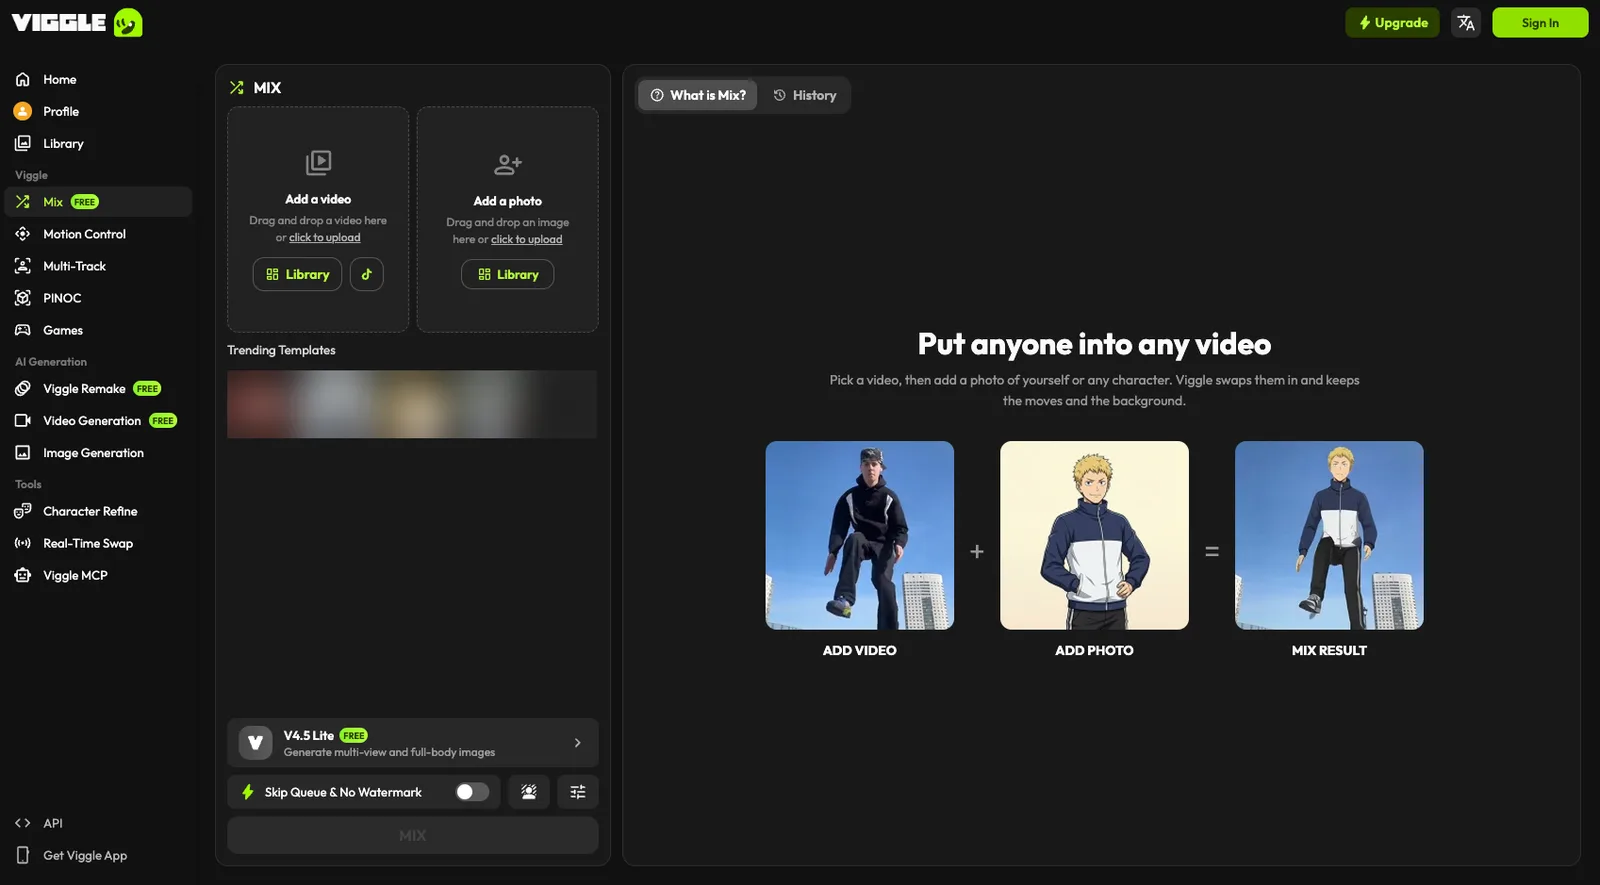1600x885 pixels.
Task: Click the Viggle logo
Action: [77, 22]
